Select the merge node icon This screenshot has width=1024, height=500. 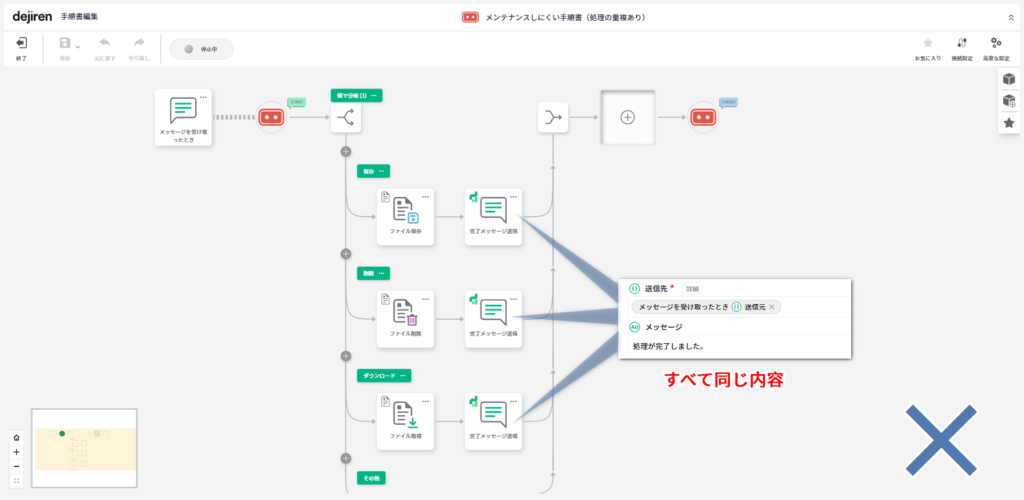[553, 117]
